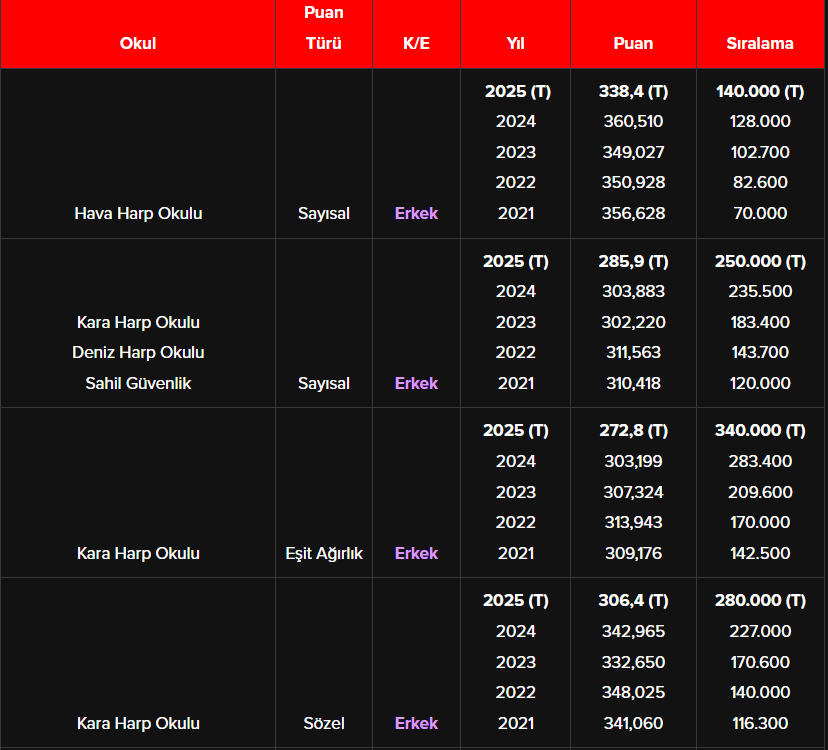Click the 209.600 ranking value
This screenshot has height=750, width=828.
[x=760, y=493]
